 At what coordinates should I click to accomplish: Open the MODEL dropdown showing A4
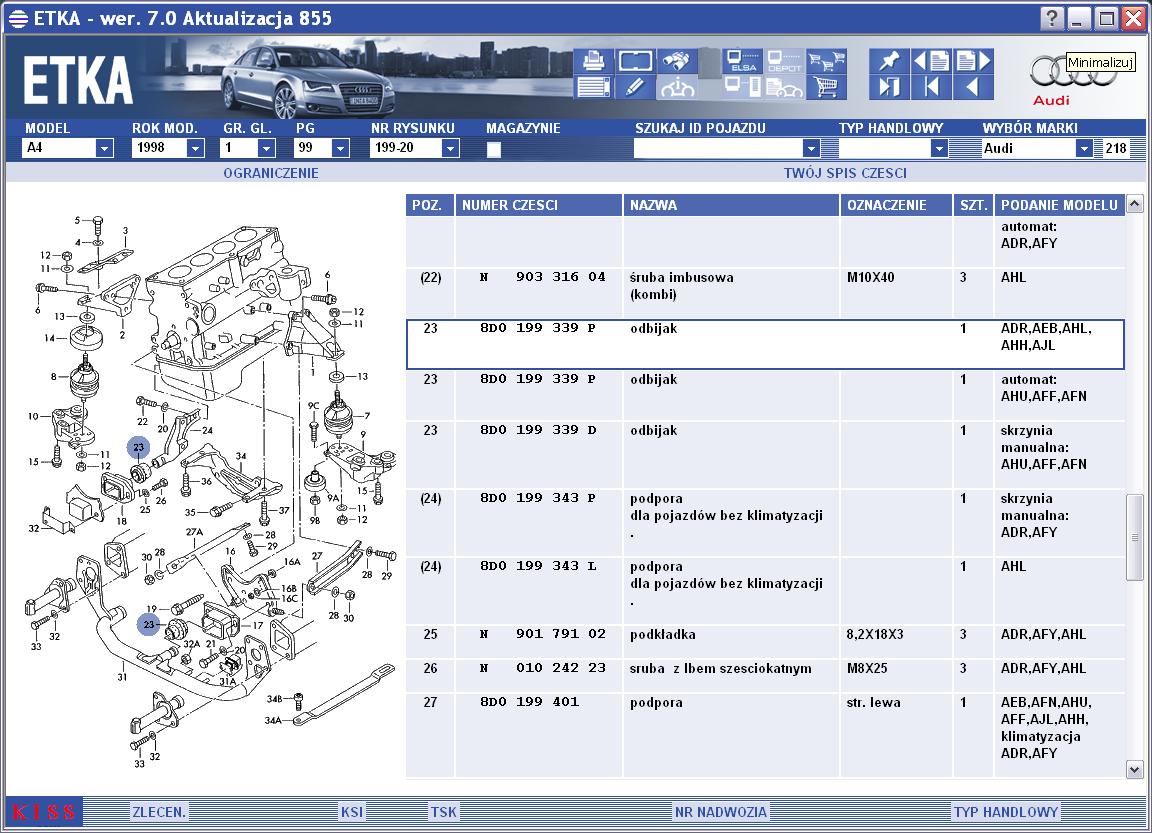coord(105,148)
